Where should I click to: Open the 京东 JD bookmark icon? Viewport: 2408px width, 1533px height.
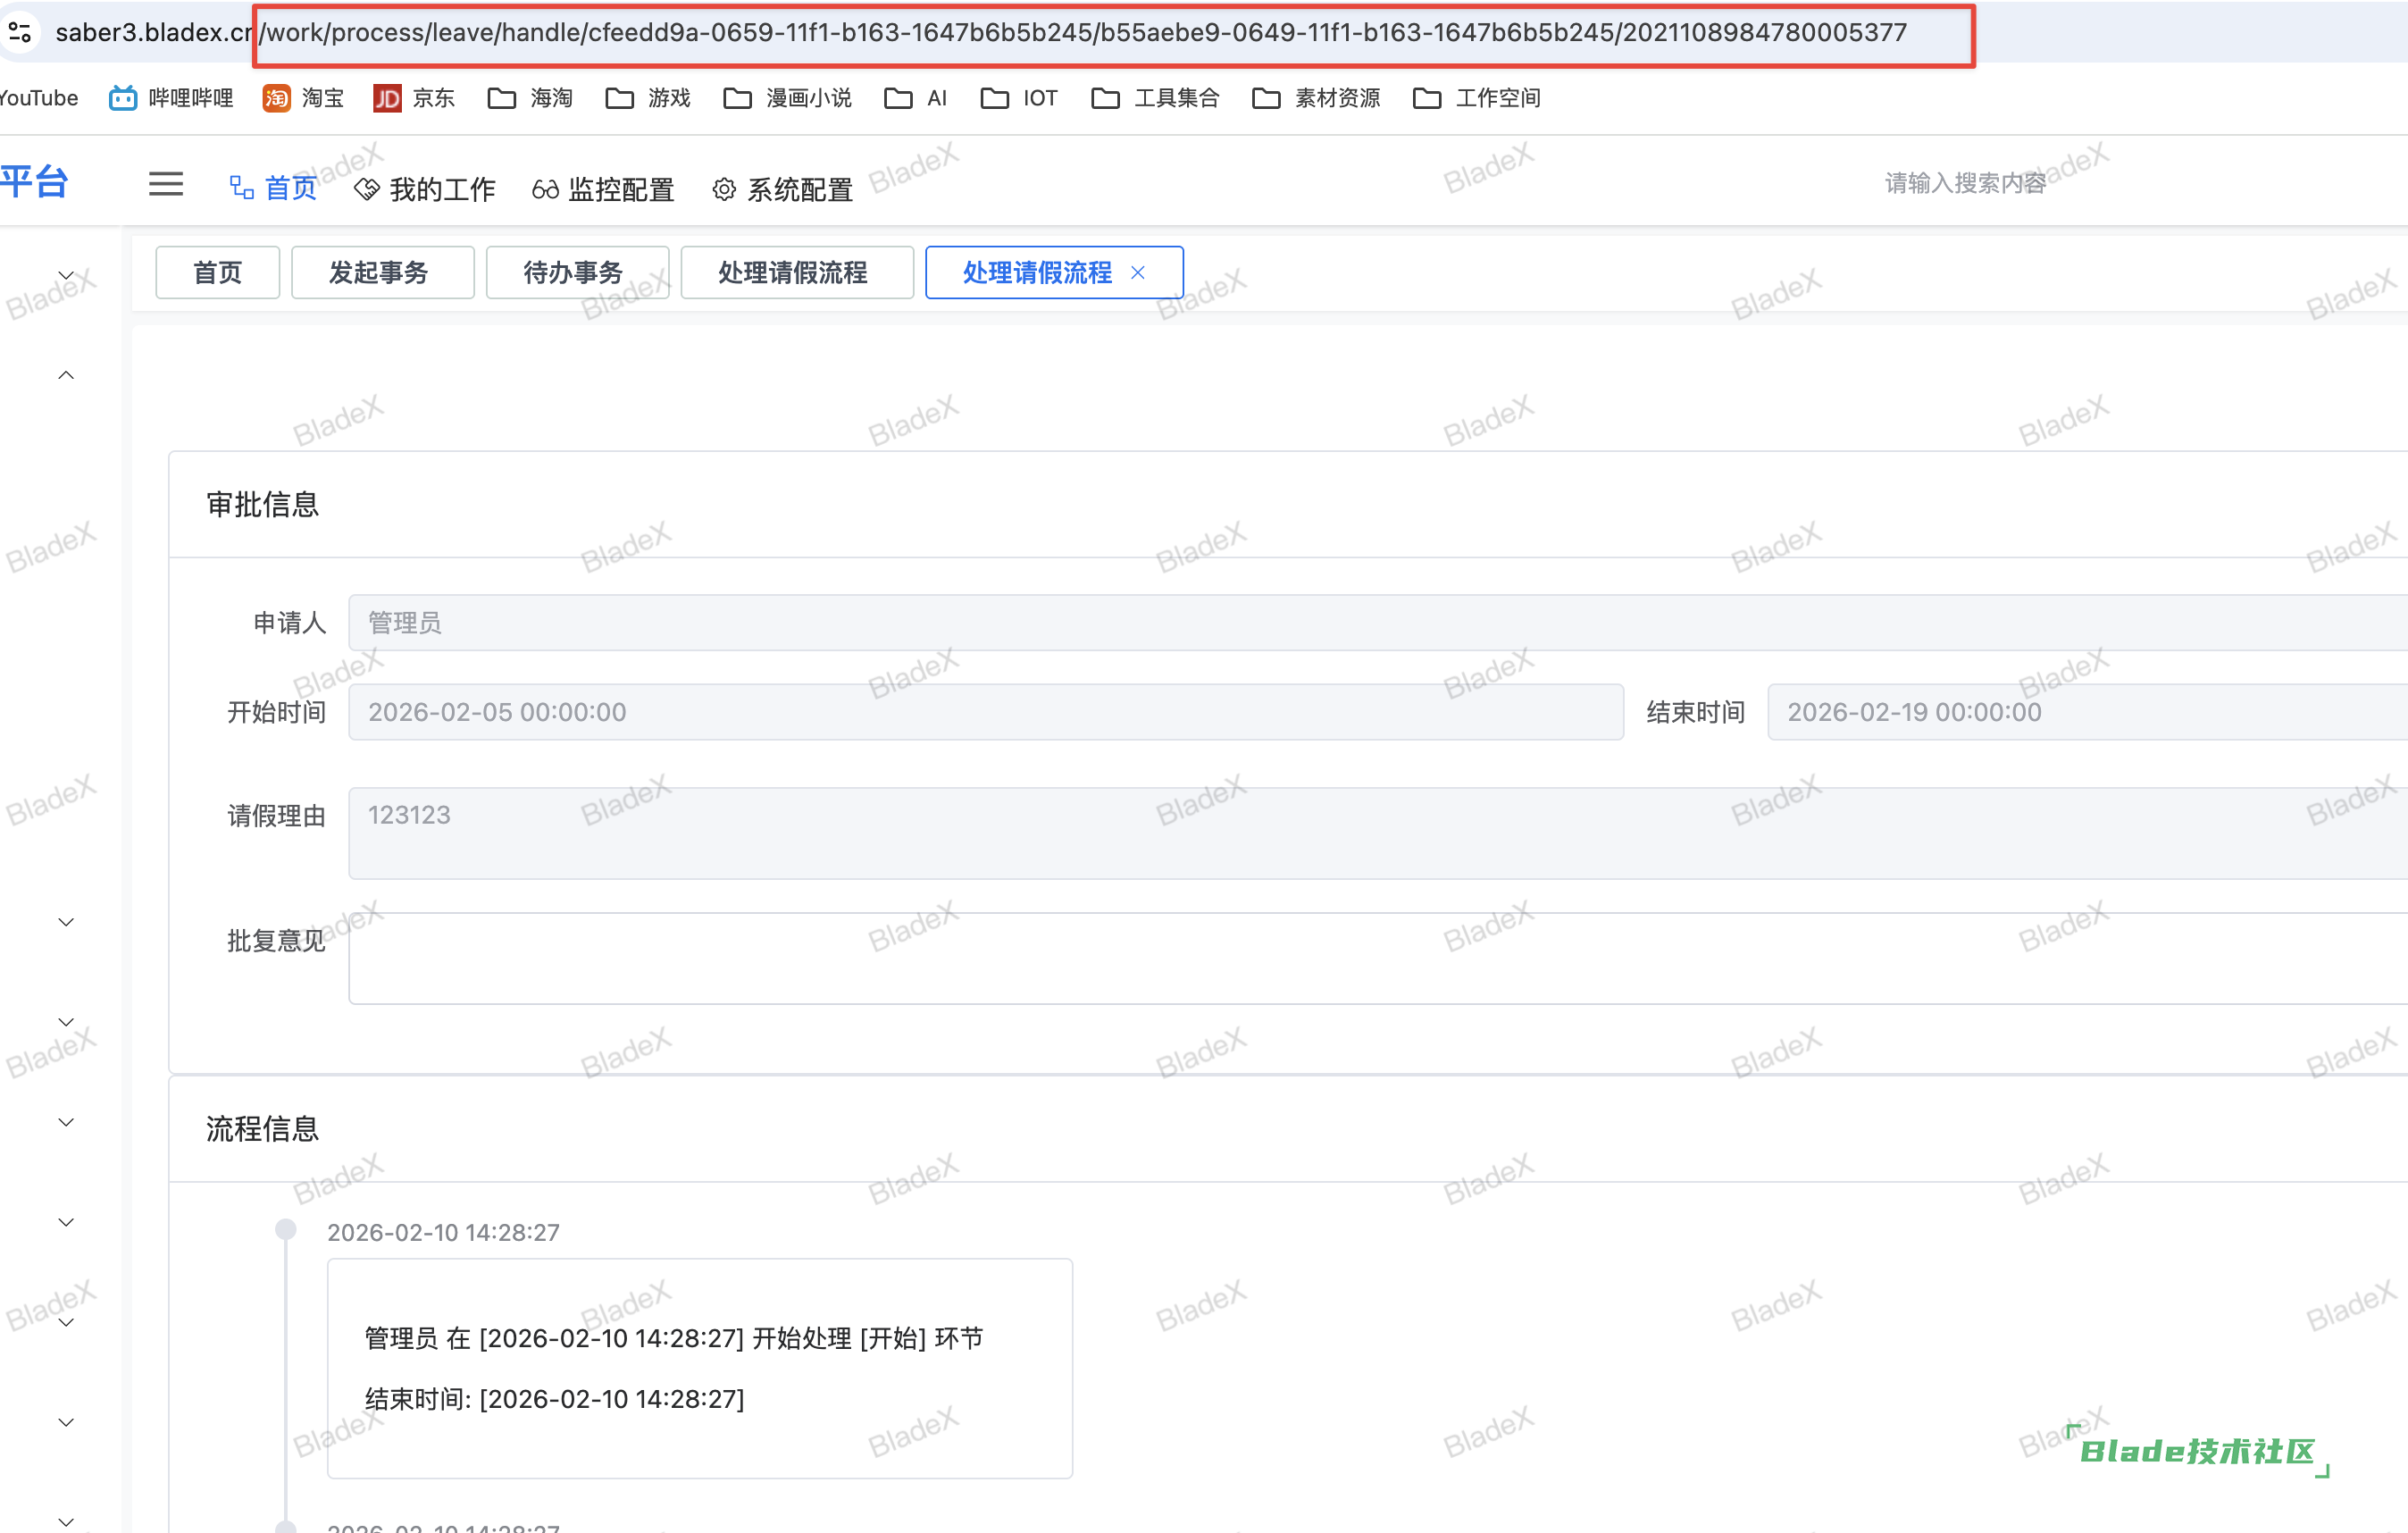pyautogui.click(x=387, y=98)
